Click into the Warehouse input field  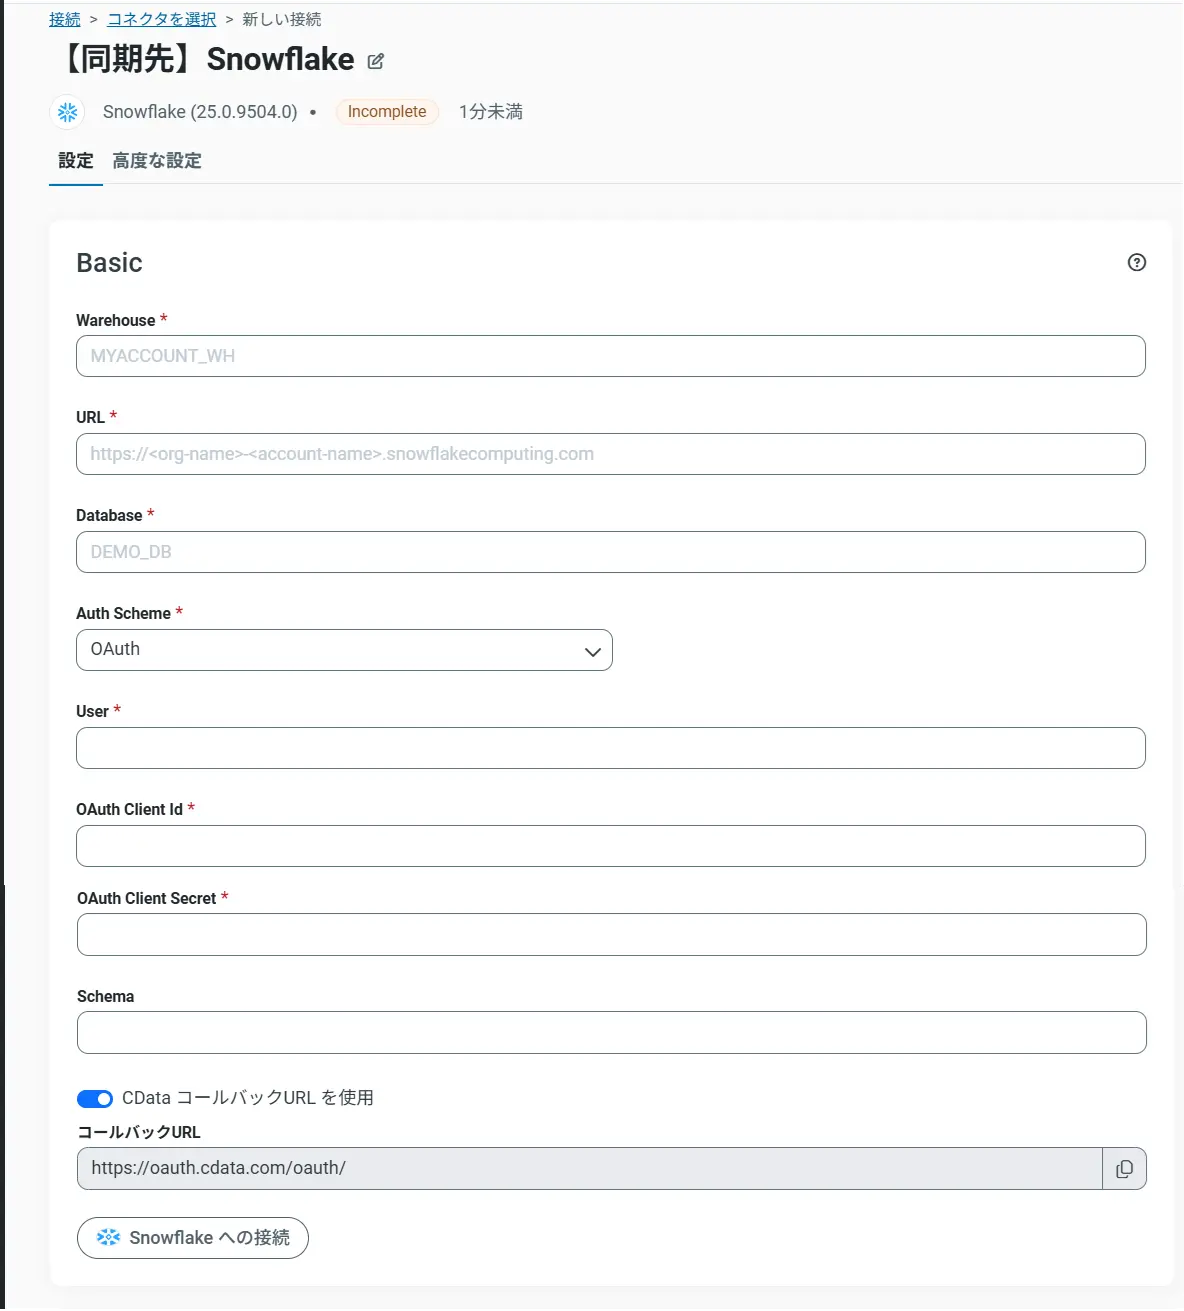[610, 356]
